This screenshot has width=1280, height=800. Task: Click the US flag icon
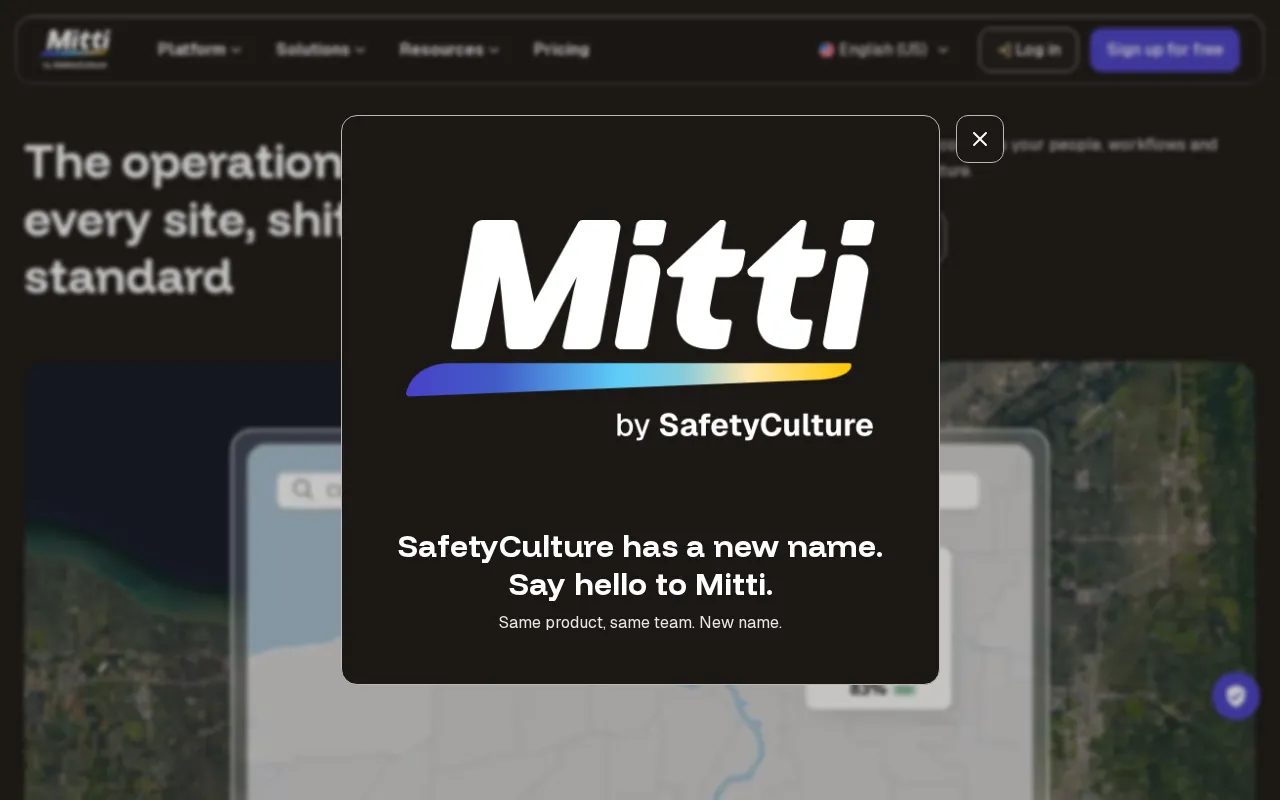pos(826,50)
